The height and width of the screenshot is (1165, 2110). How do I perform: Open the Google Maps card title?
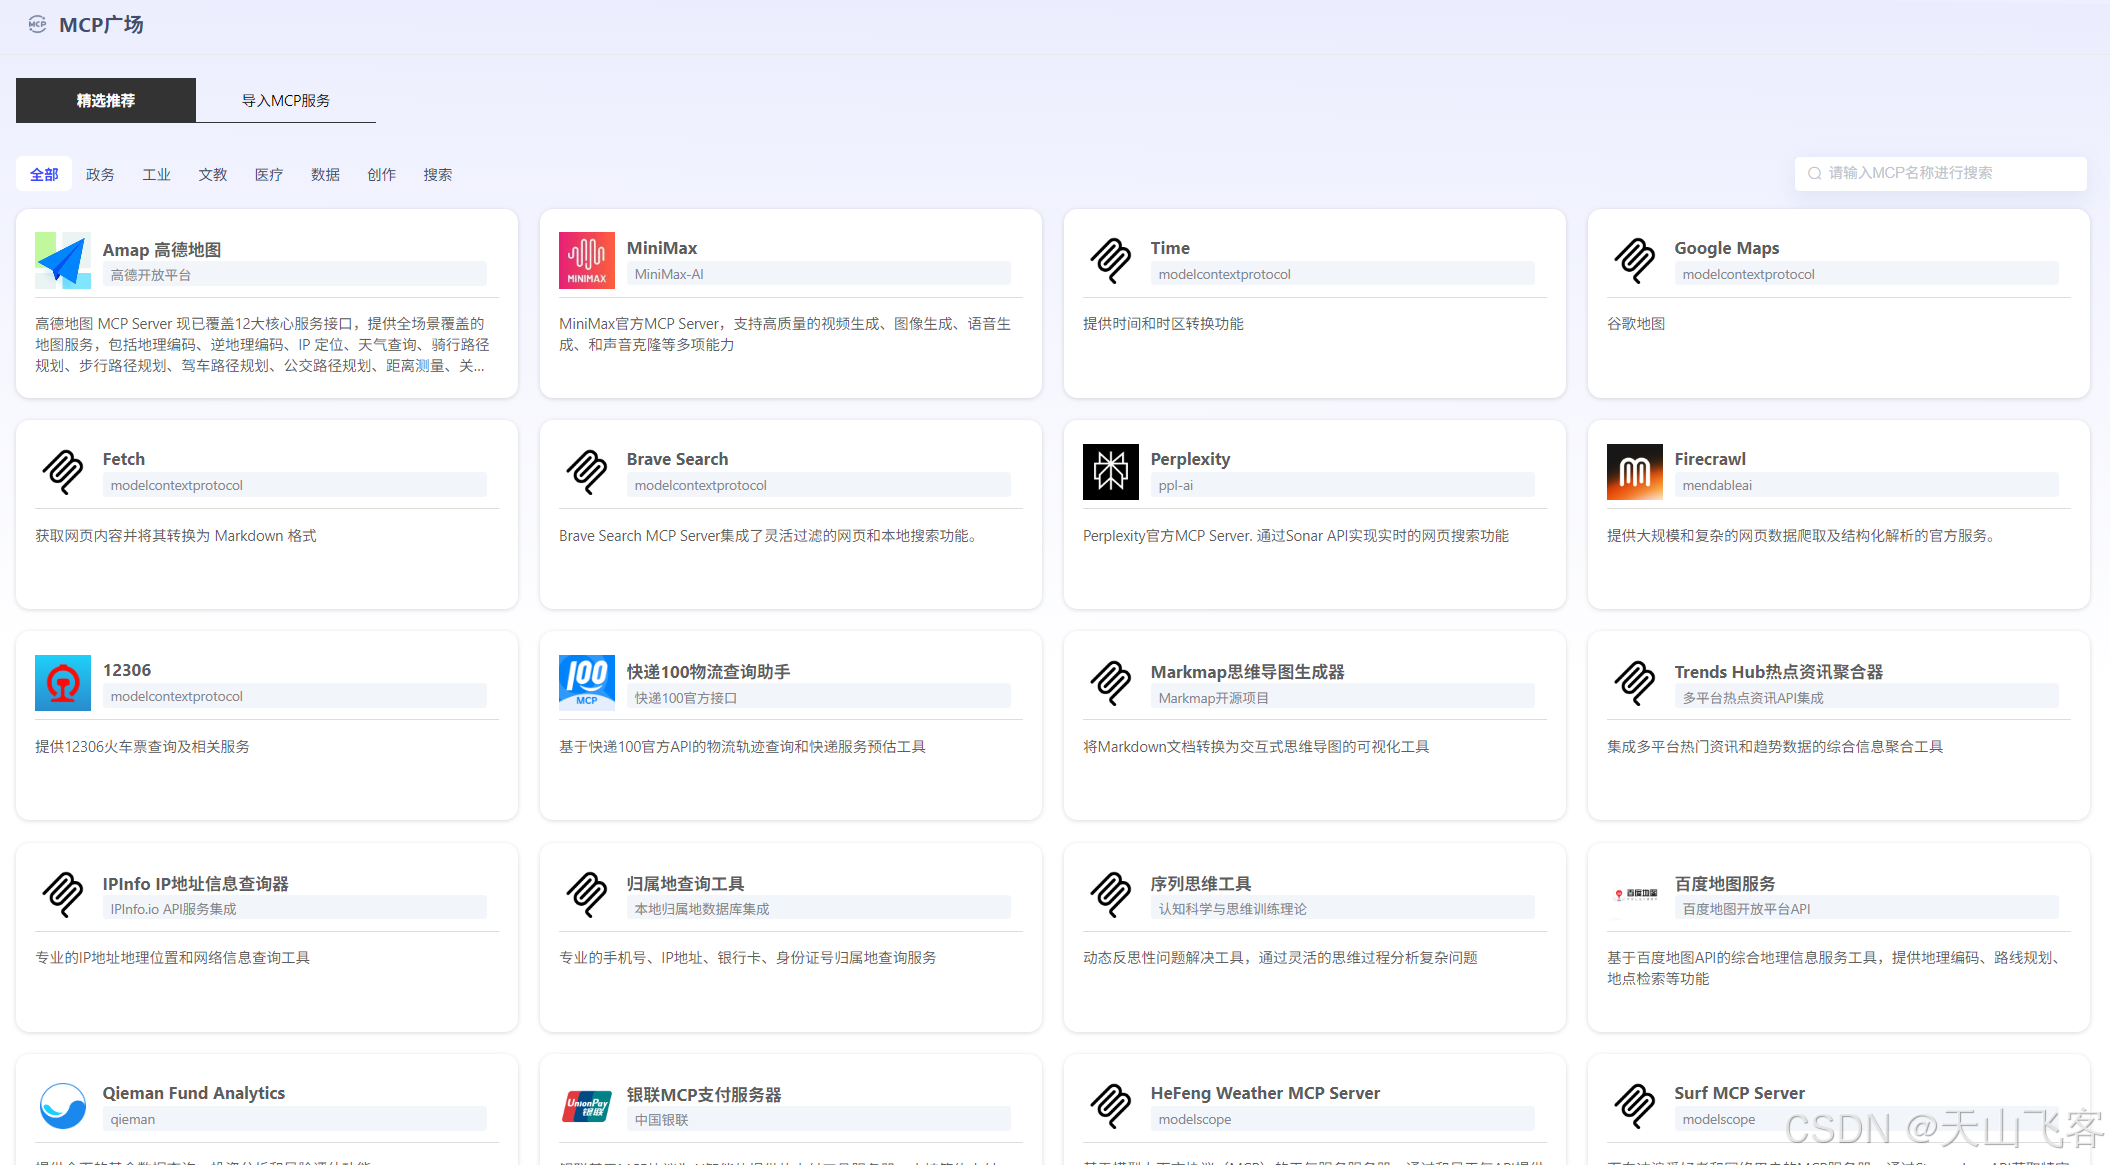coord(1727,248)
